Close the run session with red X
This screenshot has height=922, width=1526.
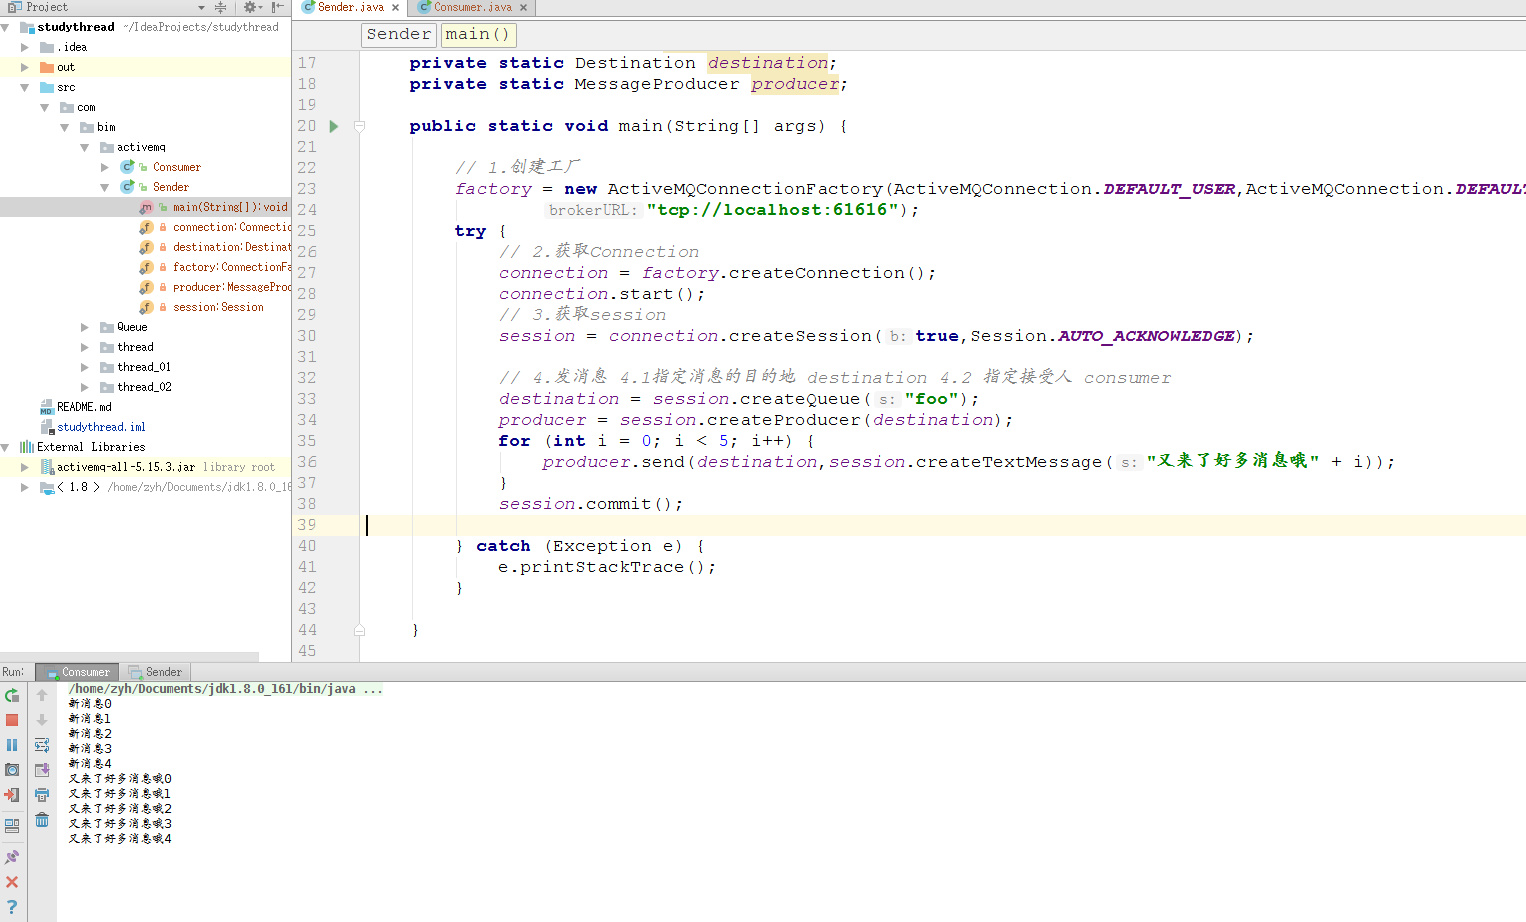pyautogui.click(x=12, y=882)
